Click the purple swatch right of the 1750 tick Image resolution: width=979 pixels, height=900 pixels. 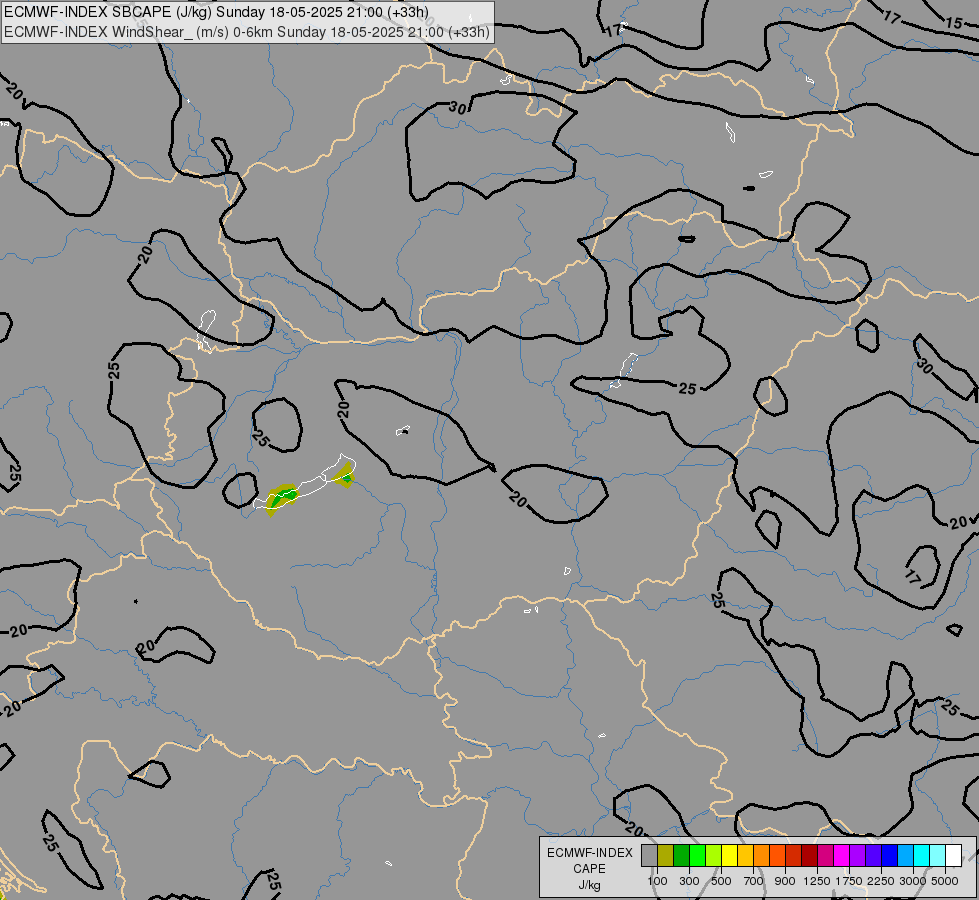858,856
